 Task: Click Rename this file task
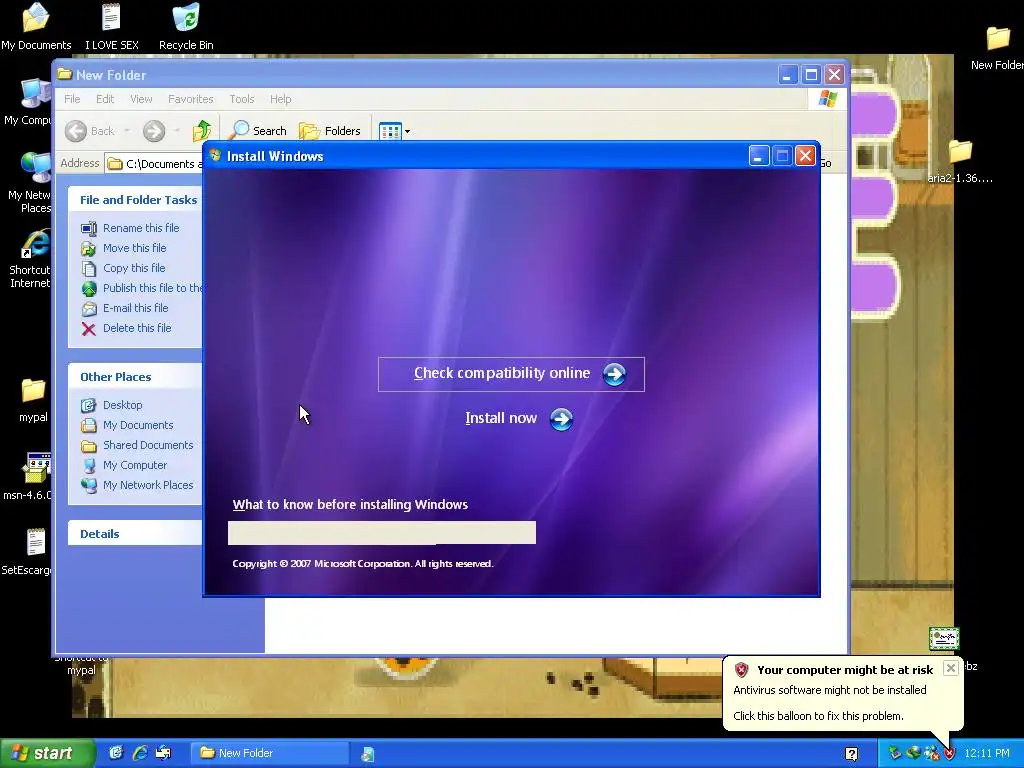tap(141, 228)
